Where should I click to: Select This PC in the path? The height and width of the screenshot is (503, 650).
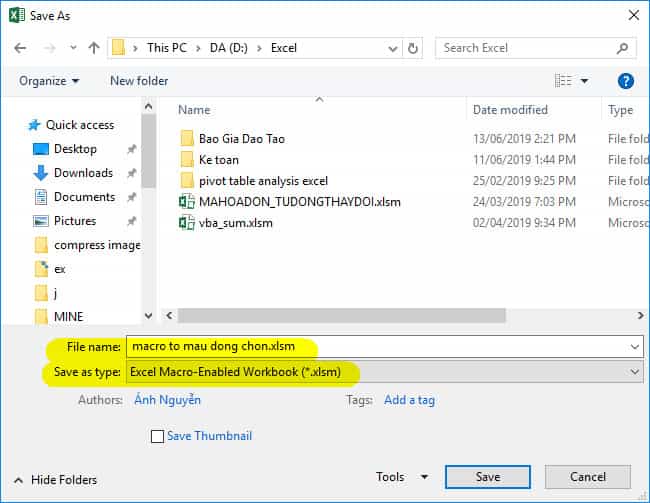coord(167,48)
